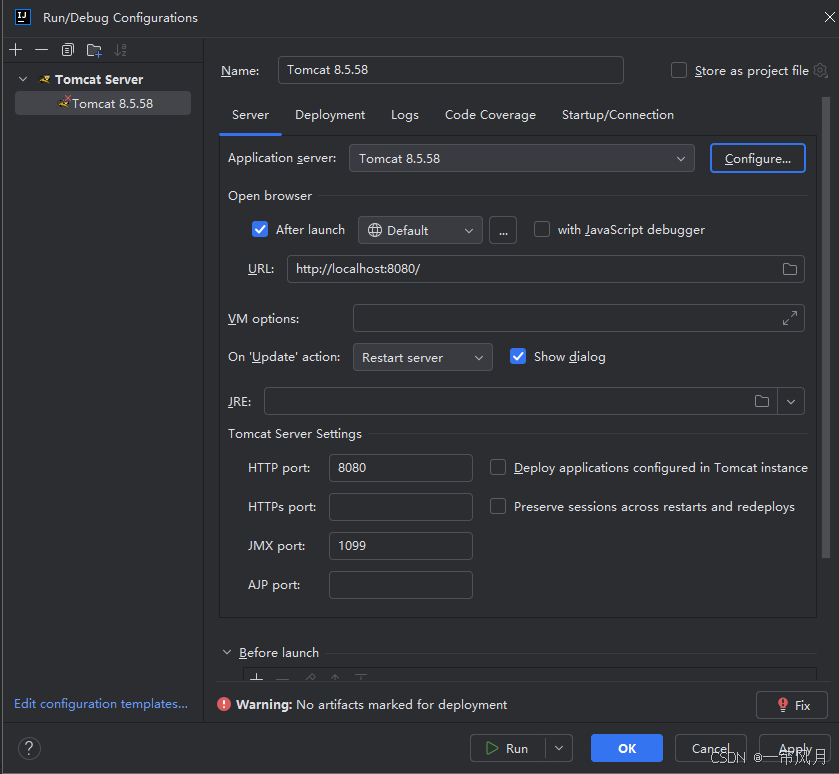Open browser selection ellipsis button
This screenshot has width=839, height=774.
click(x=503, y=230)
